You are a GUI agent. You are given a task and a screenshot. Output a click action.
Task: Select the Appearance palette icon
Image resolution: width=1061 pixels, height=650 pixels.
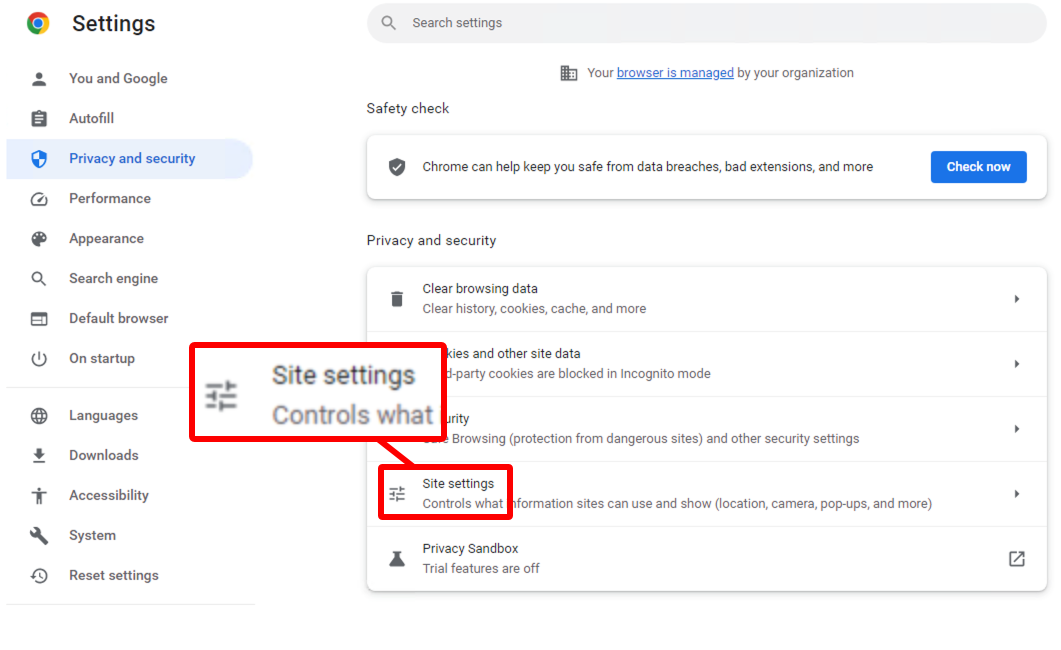click(37, 238)
